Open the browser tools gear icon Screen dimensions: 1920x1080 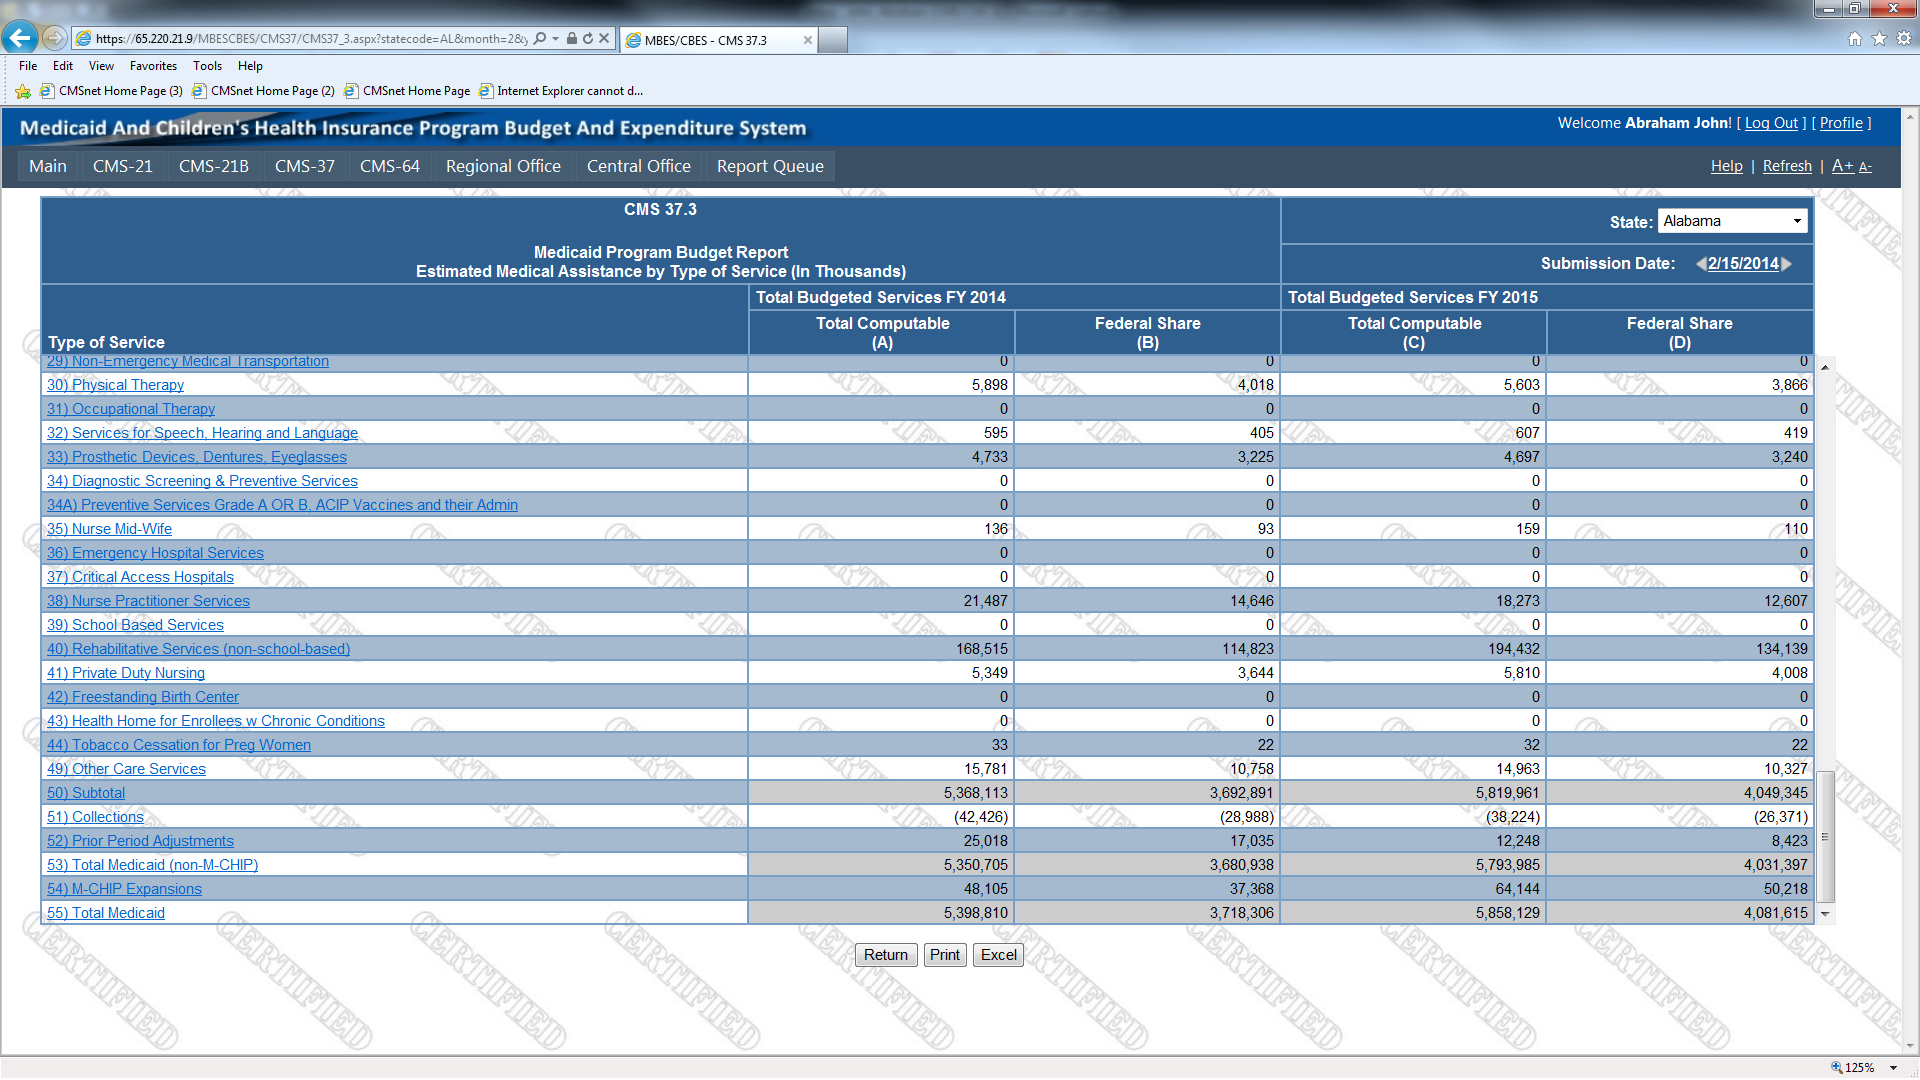tap(1904, 39)
